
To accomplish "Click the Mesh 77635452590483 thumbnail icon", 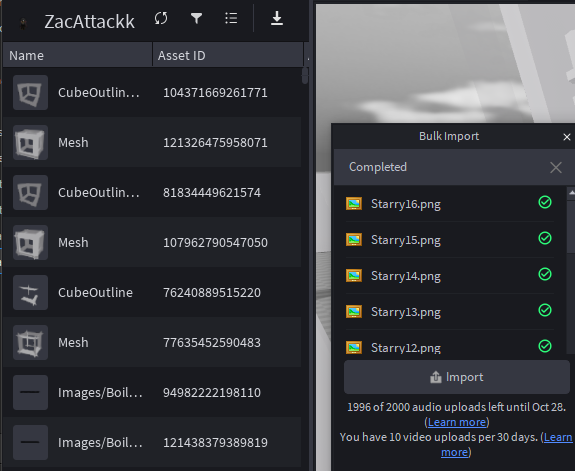I will pos(30,342).
